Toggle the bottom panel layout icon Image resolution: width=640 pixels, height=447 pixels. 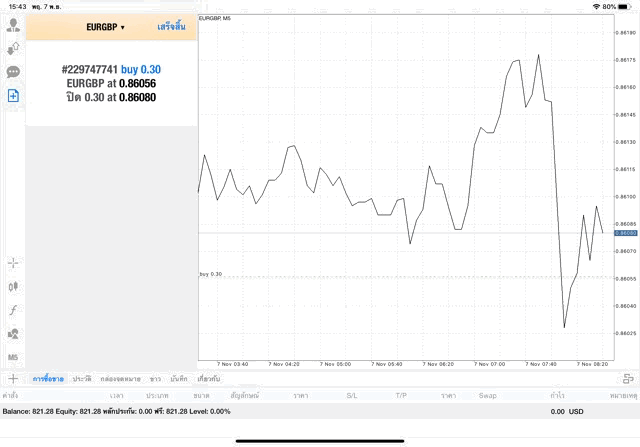pyautogui.click(x=628, y=379)
